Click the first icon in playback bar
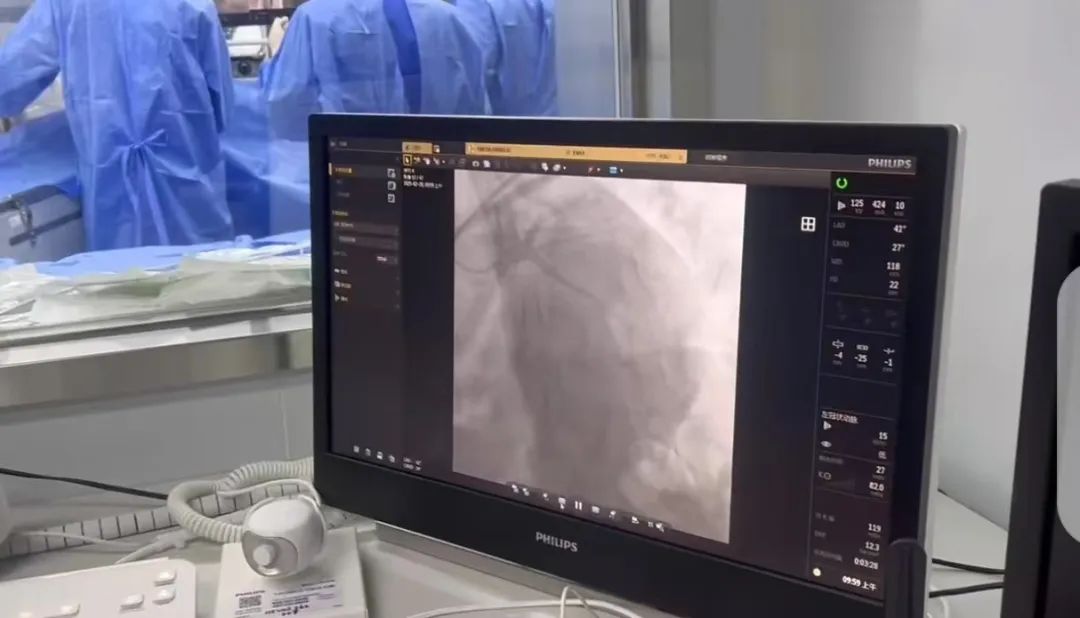1080x618 pixels. 514,489
